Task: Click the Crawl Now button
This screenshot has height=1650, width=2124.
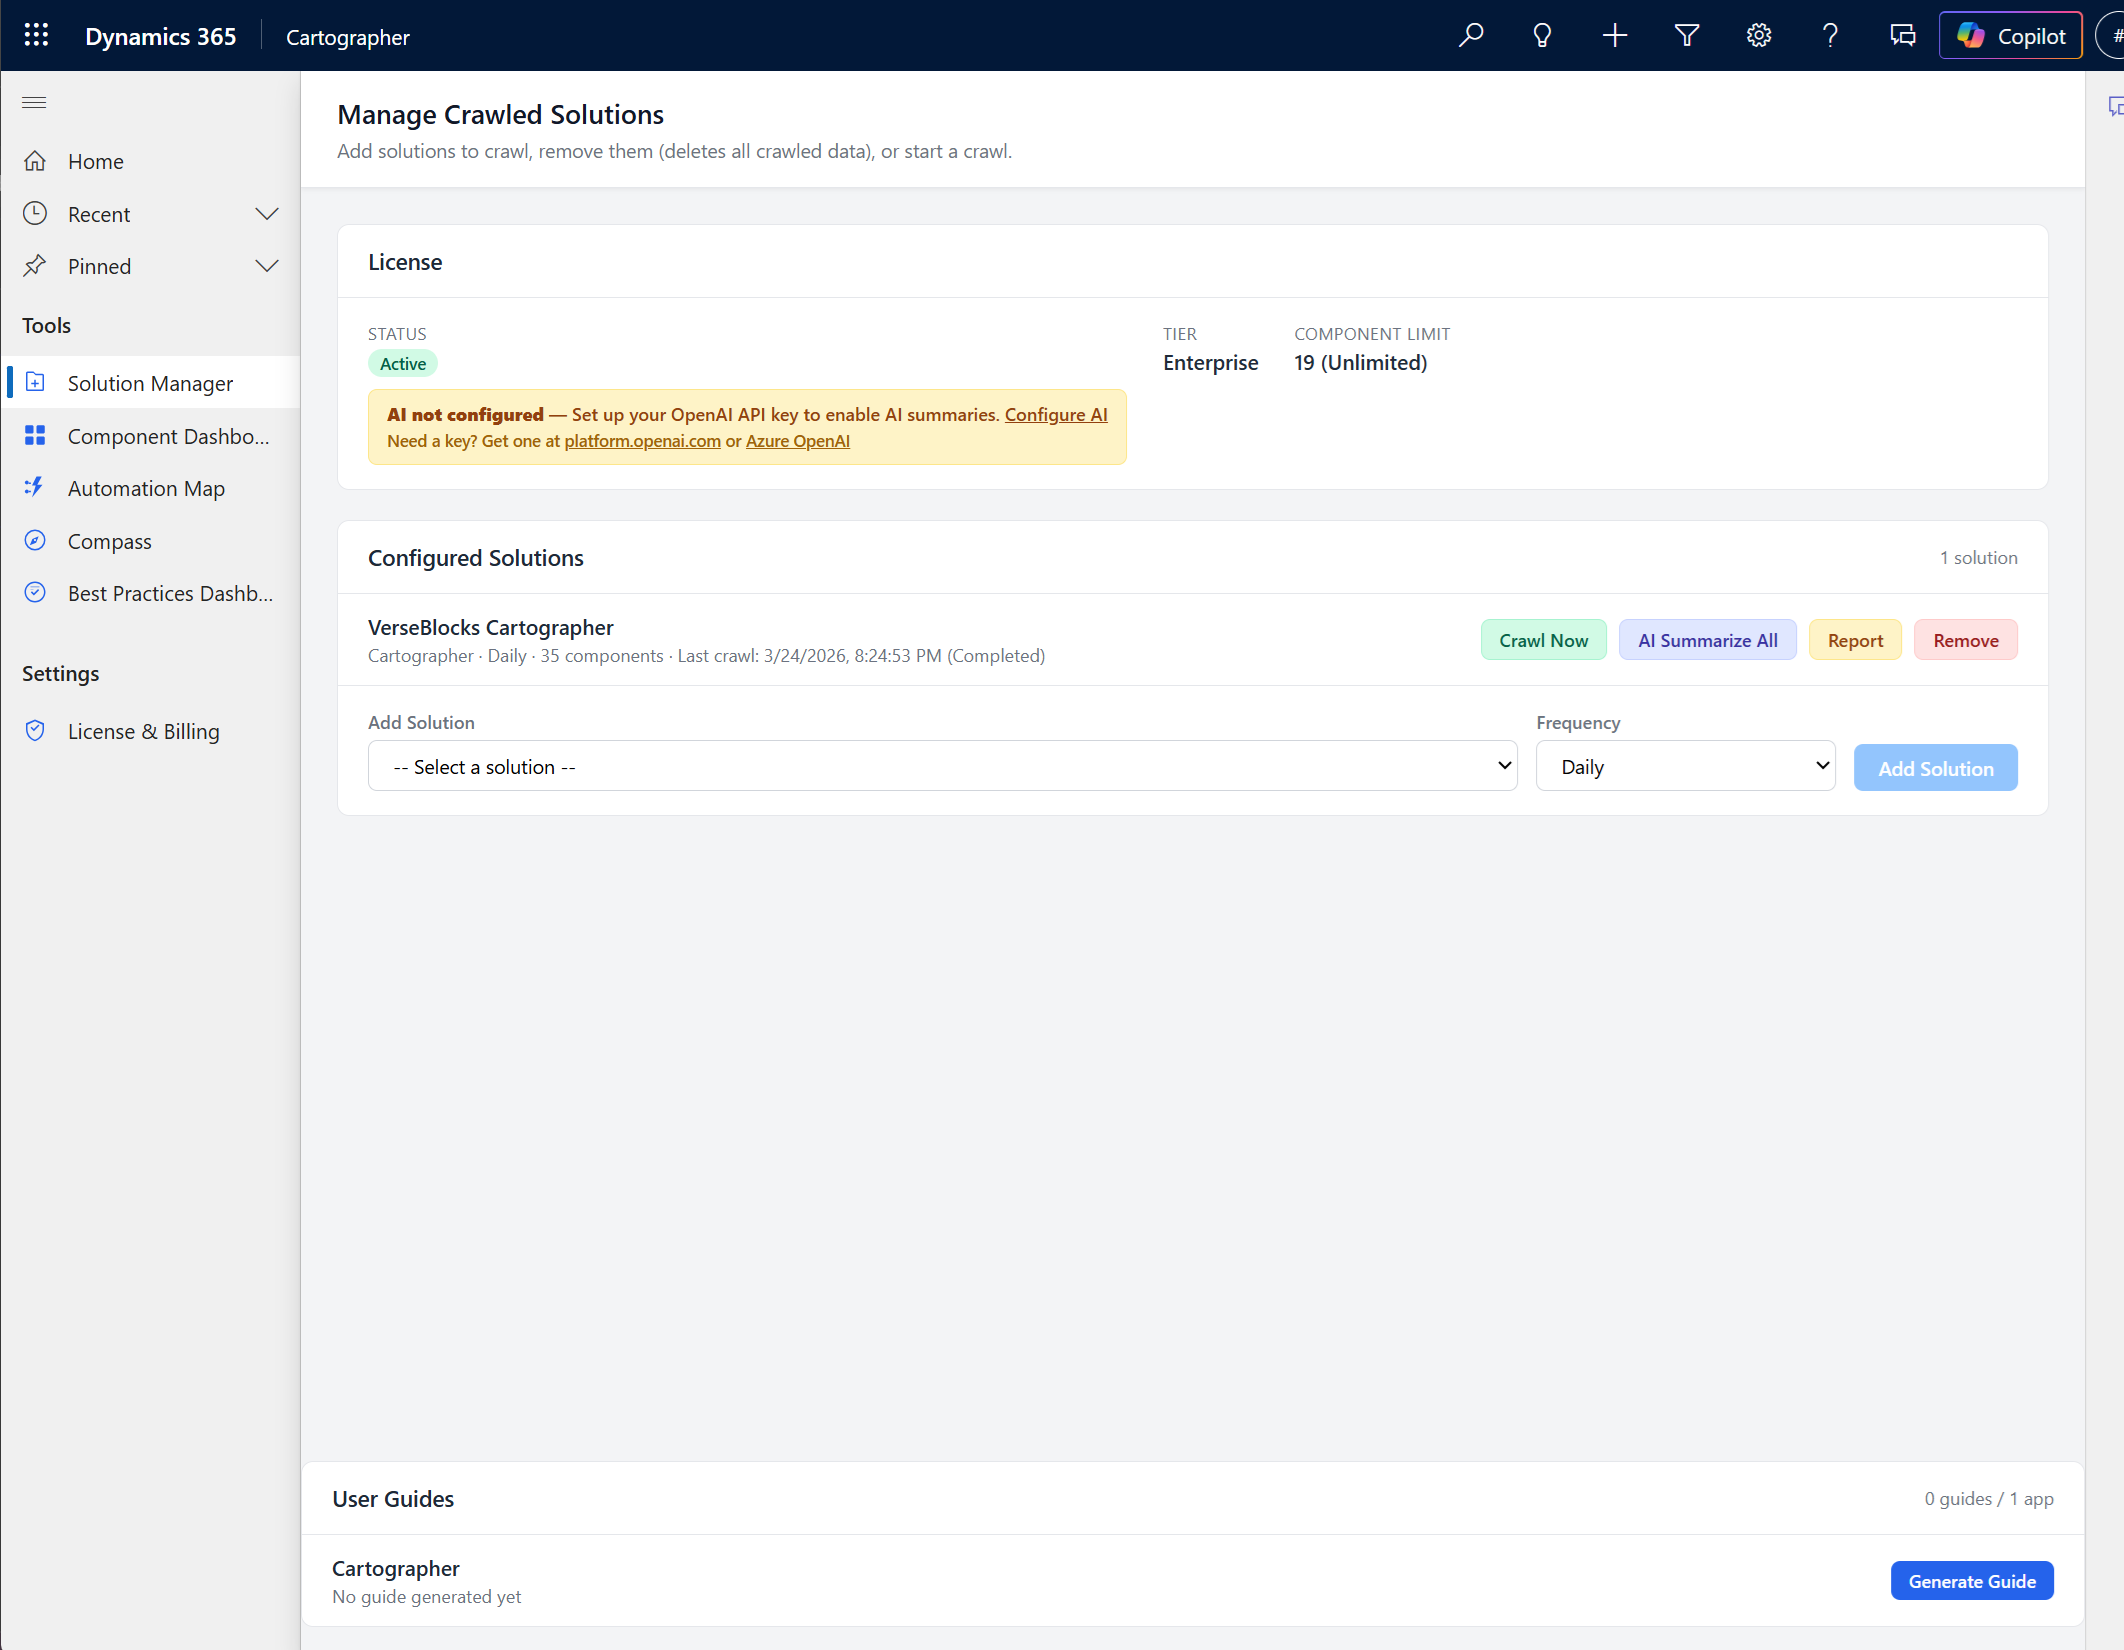Action: pyautogui.click(x=1543, y=640)
